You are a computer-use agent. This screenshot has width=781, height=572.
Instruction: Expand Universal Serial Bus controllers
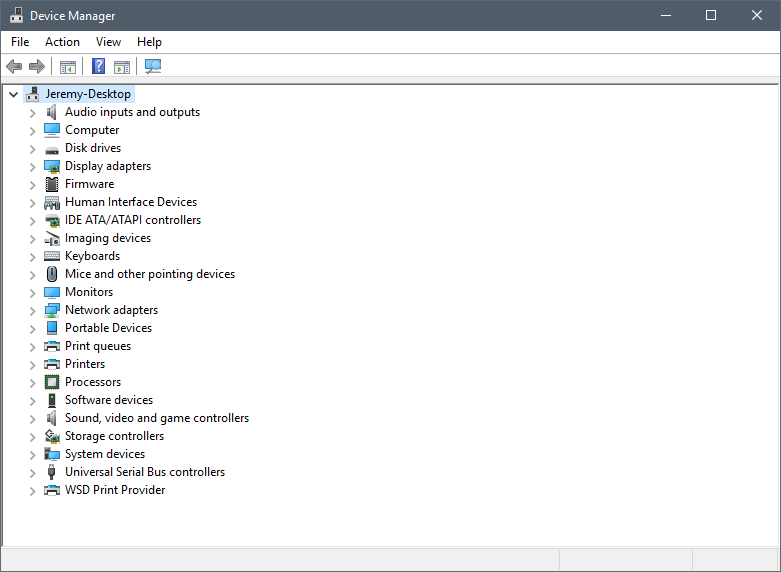[x=32, y=473]
